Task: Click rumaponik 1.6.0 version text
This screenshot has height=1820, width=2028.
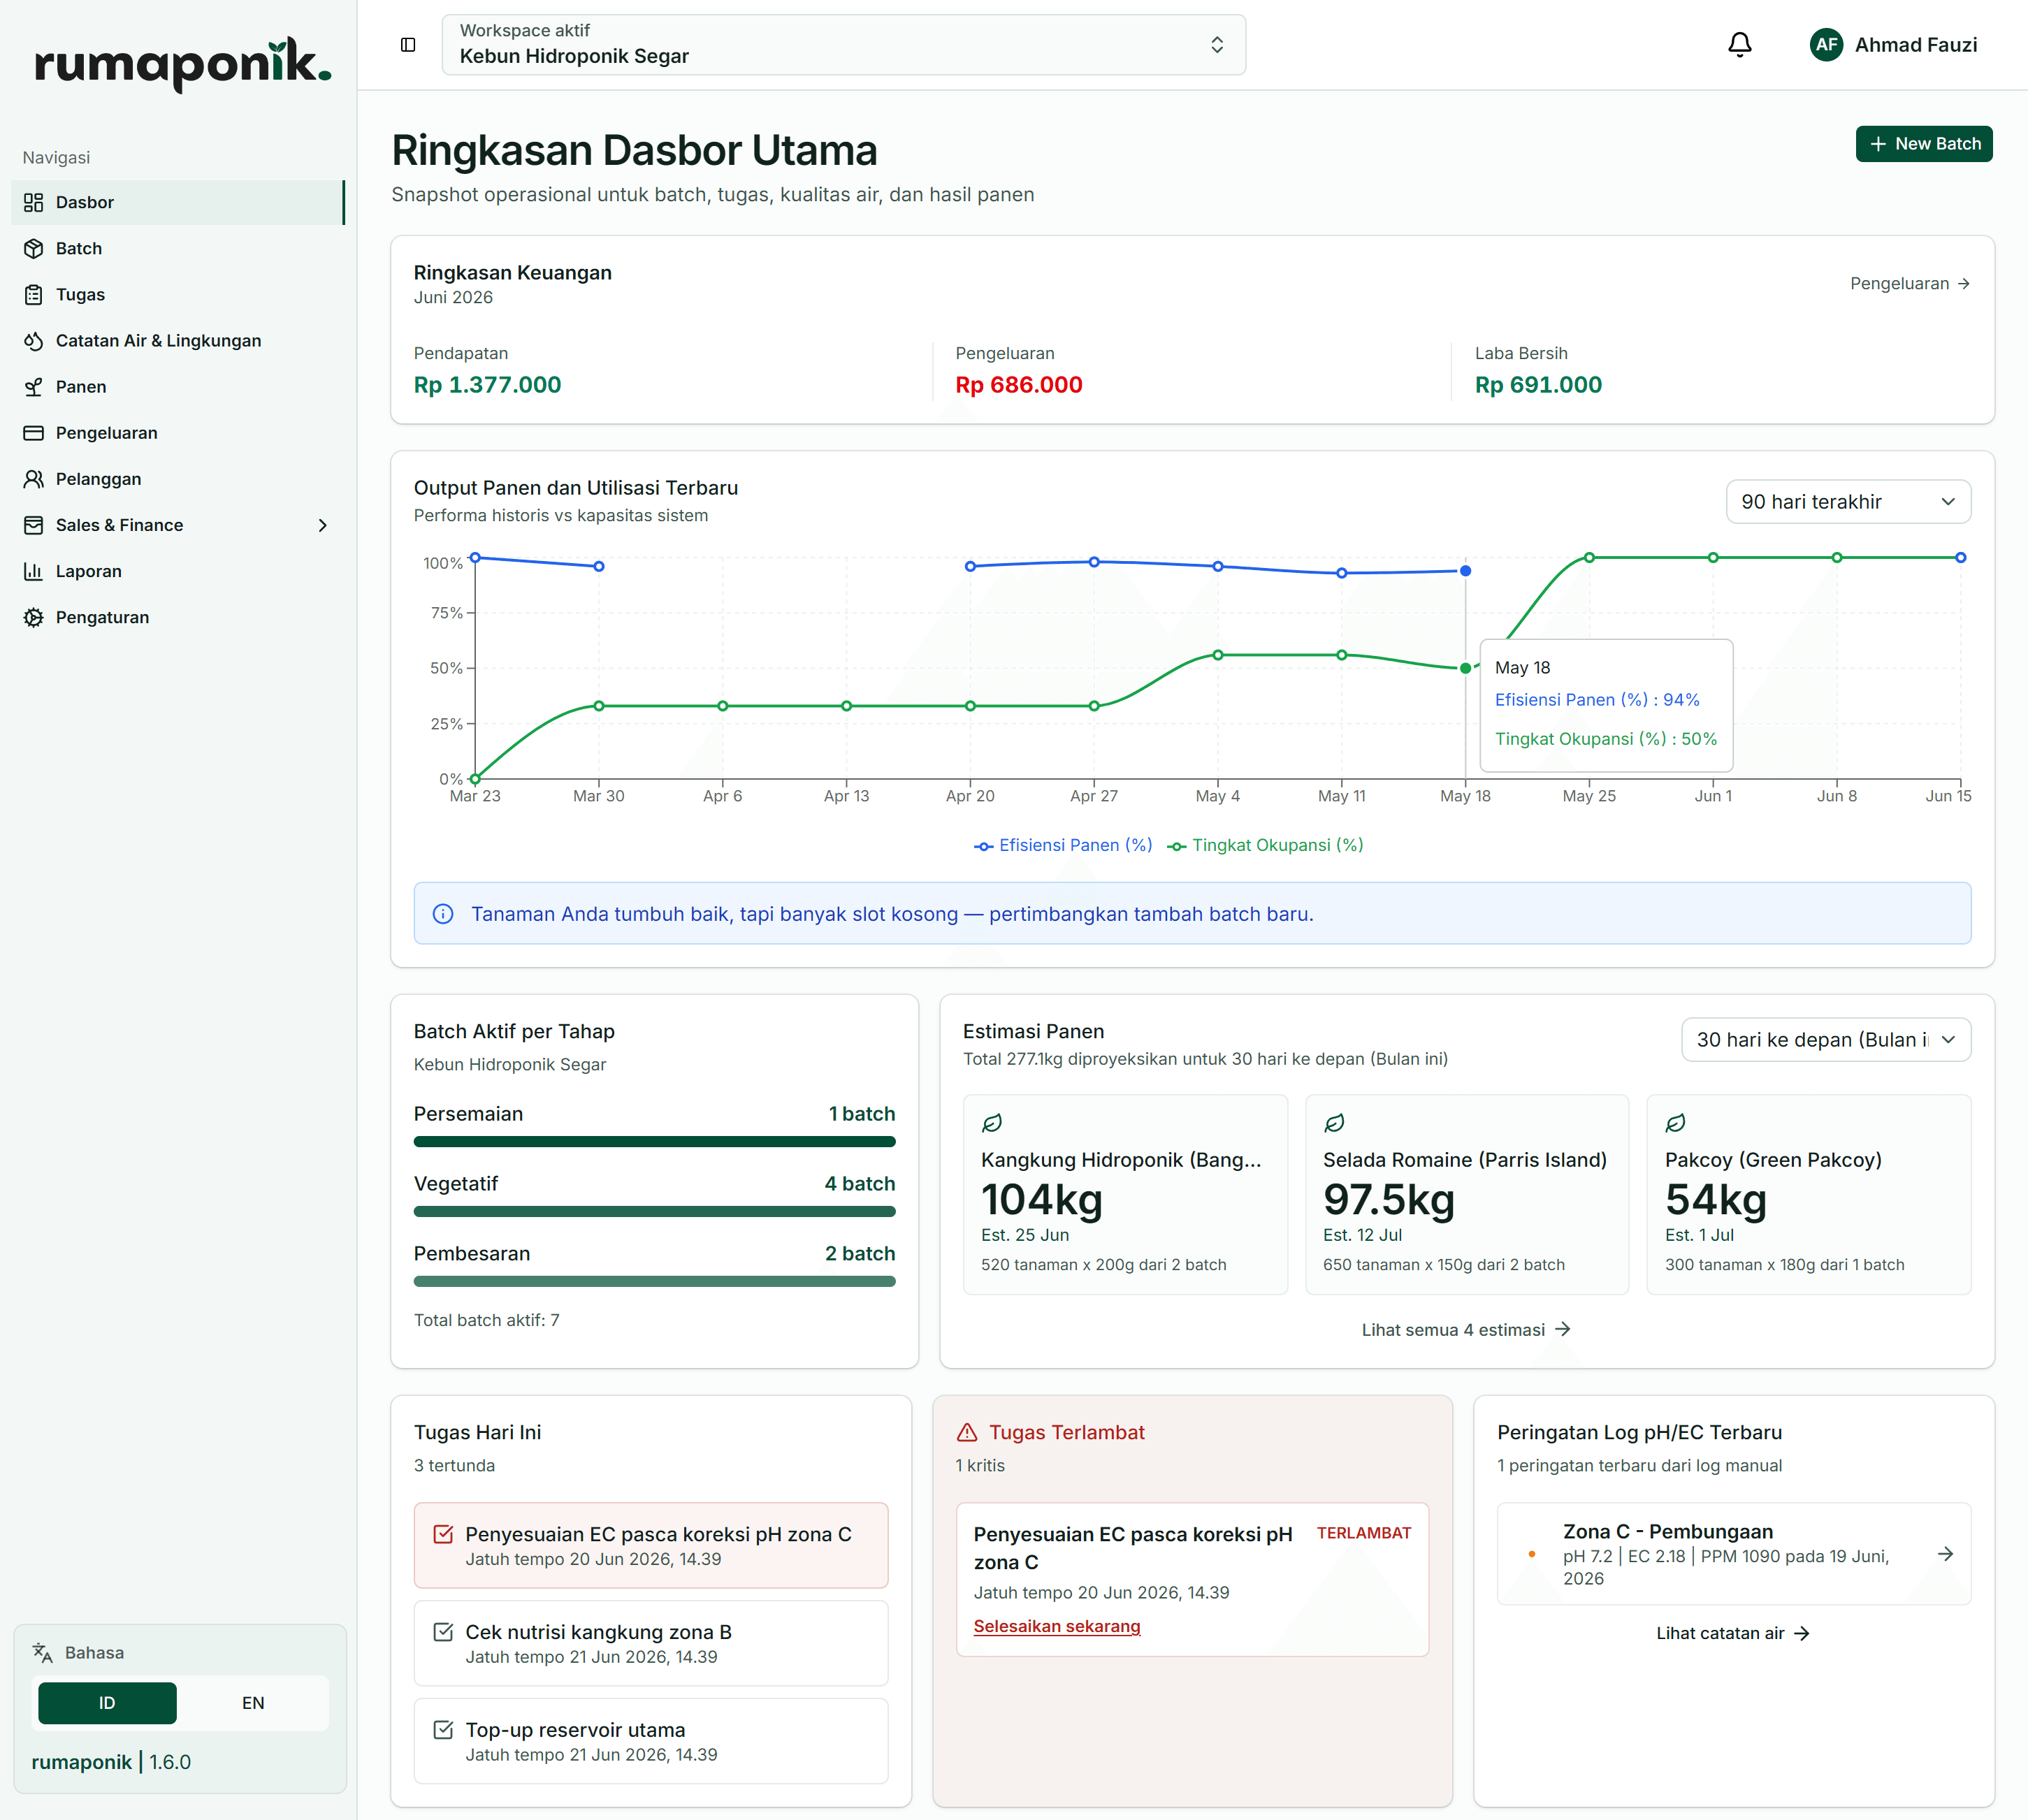Action: click(x=111, y=1763)
